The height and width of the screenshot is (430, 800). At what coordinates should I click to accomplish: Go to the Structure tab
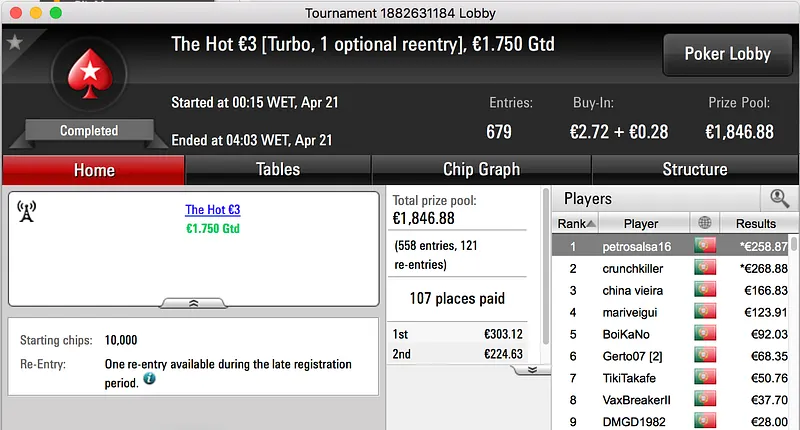point(695,170)
